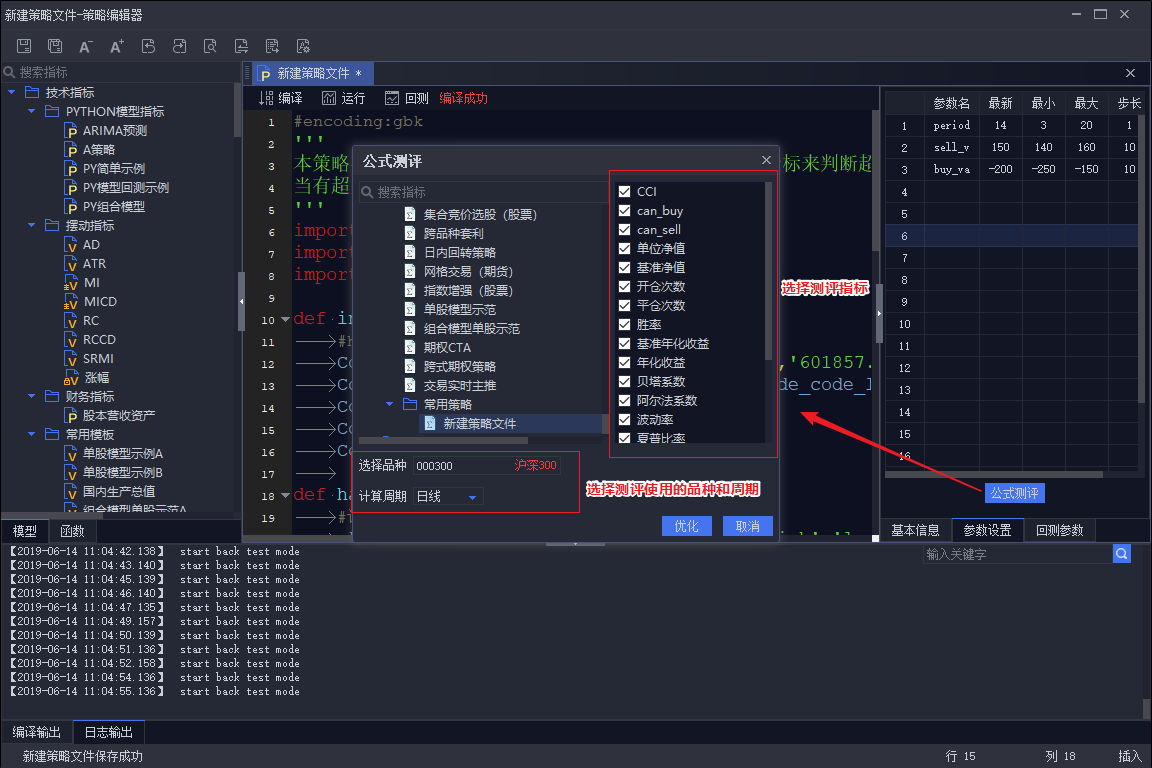The image size is (1152, 768).
Task: Click the Find/search document toolbar icon
Action: pyautogui.click(x=210, y=46)
